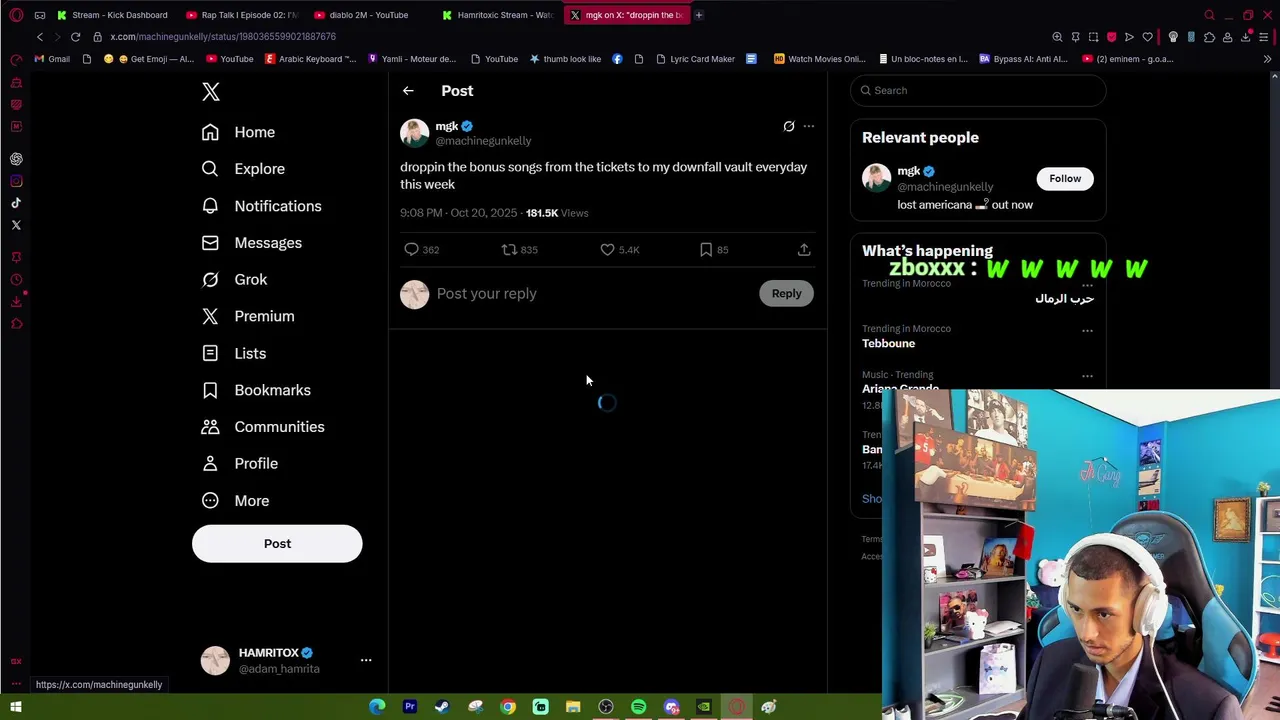This screenshot has height=720, width=1280.
Task: Open TikTok in Opera sidebar
Action: [x=16, y=203]
